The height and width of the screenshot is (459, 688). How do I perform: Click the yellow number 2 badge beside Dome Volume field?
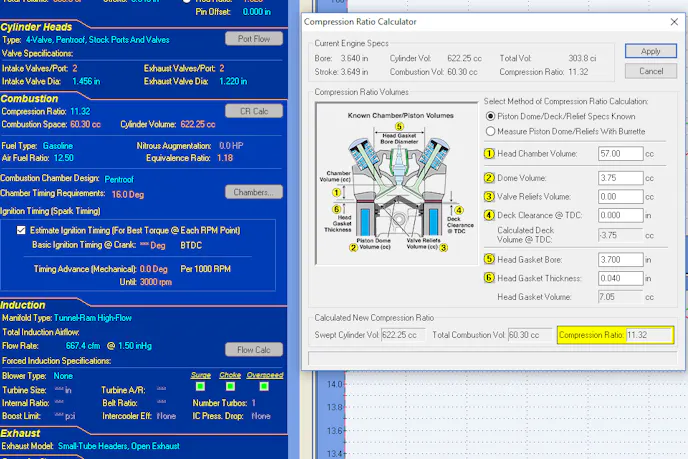pos(490,179)
